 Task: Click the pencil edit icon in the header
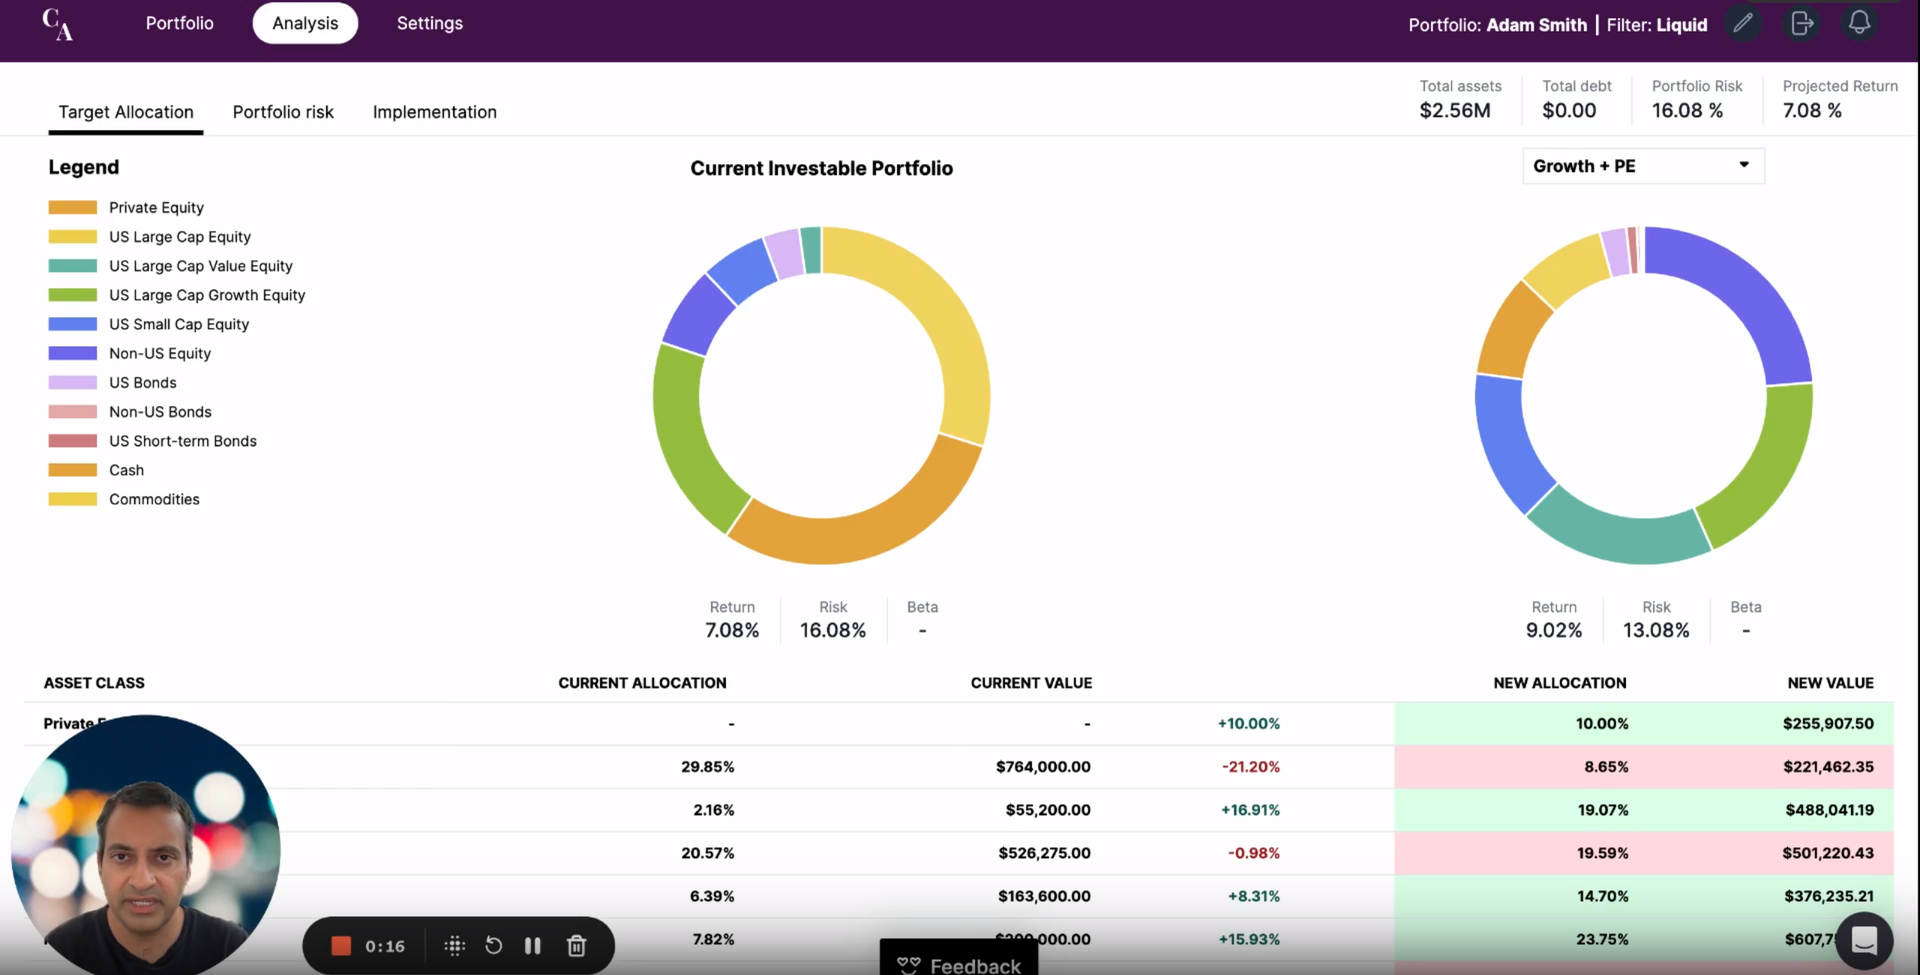point(1743,23)
